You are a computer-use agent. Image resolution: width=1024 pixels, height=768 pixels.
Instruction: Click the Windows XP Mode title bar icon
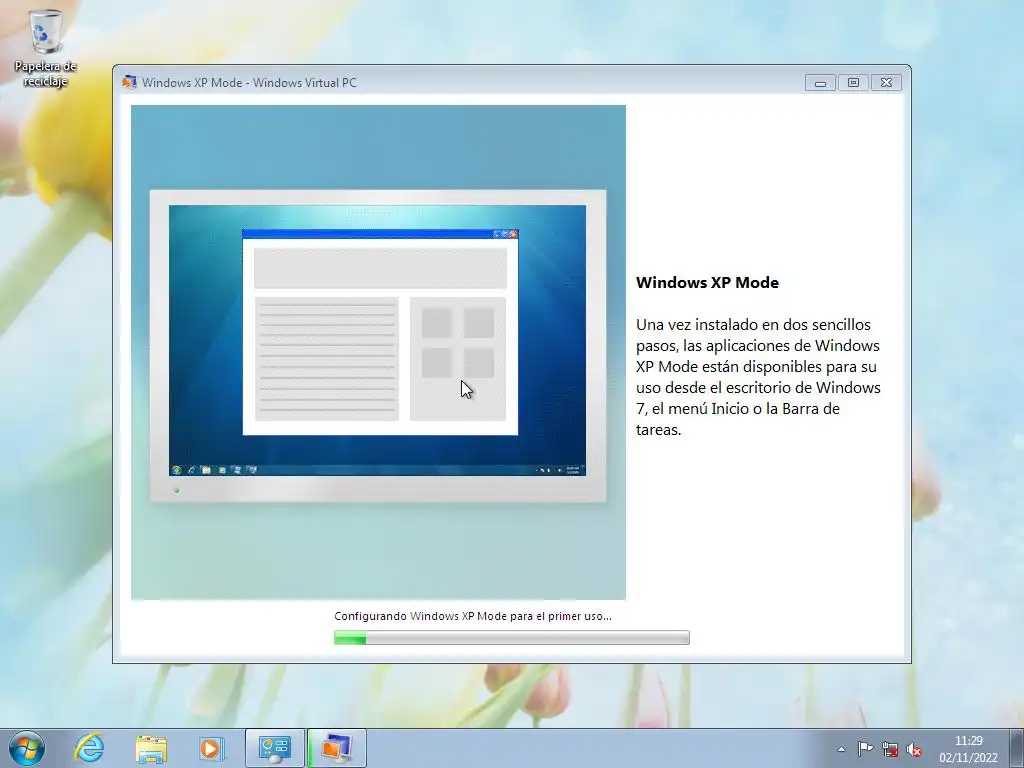click(x=129, y=82)
